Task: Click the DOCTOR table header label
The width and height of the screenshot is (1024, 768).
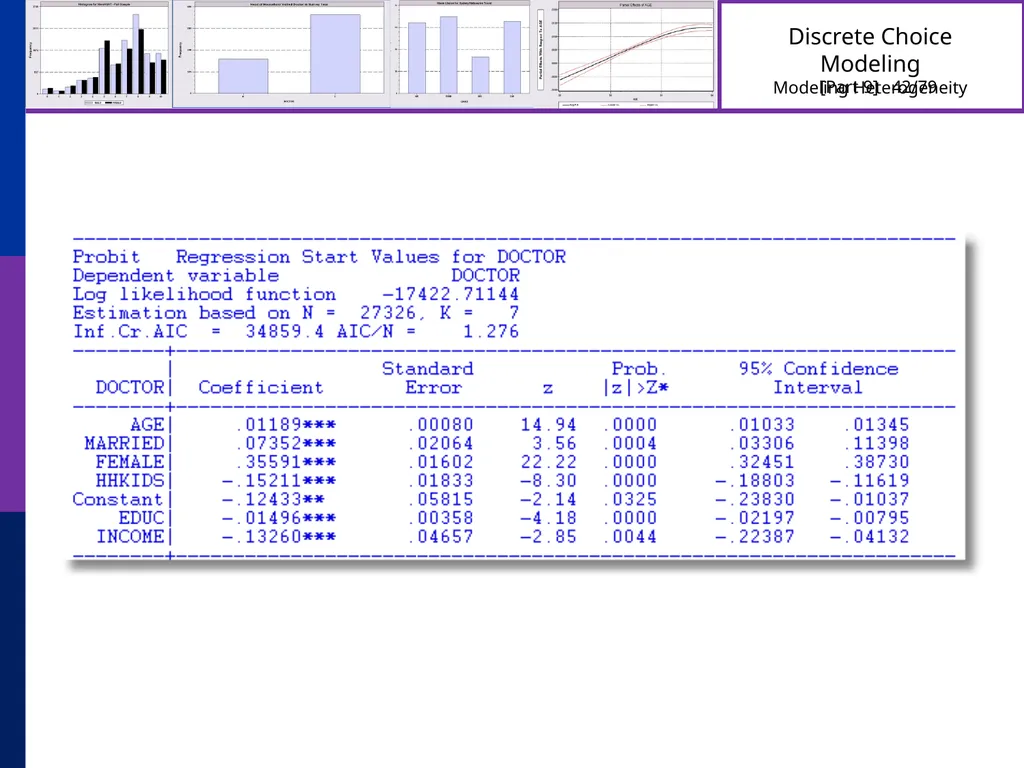Action: [x=130, y=387]
